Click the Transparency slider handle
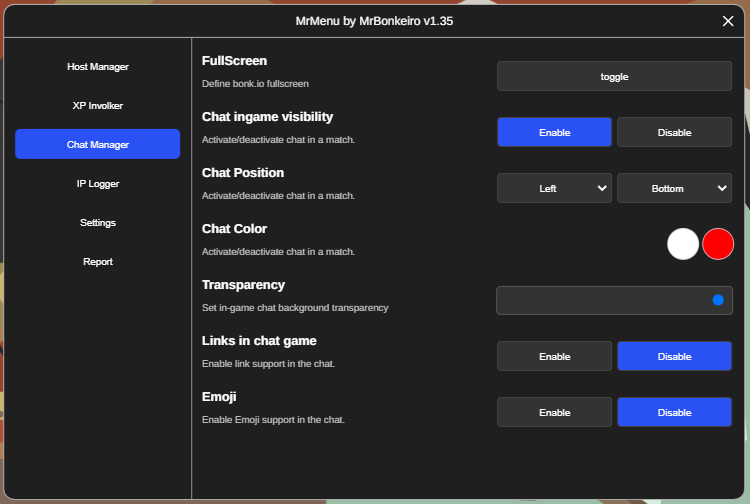 tap(718, 300)
